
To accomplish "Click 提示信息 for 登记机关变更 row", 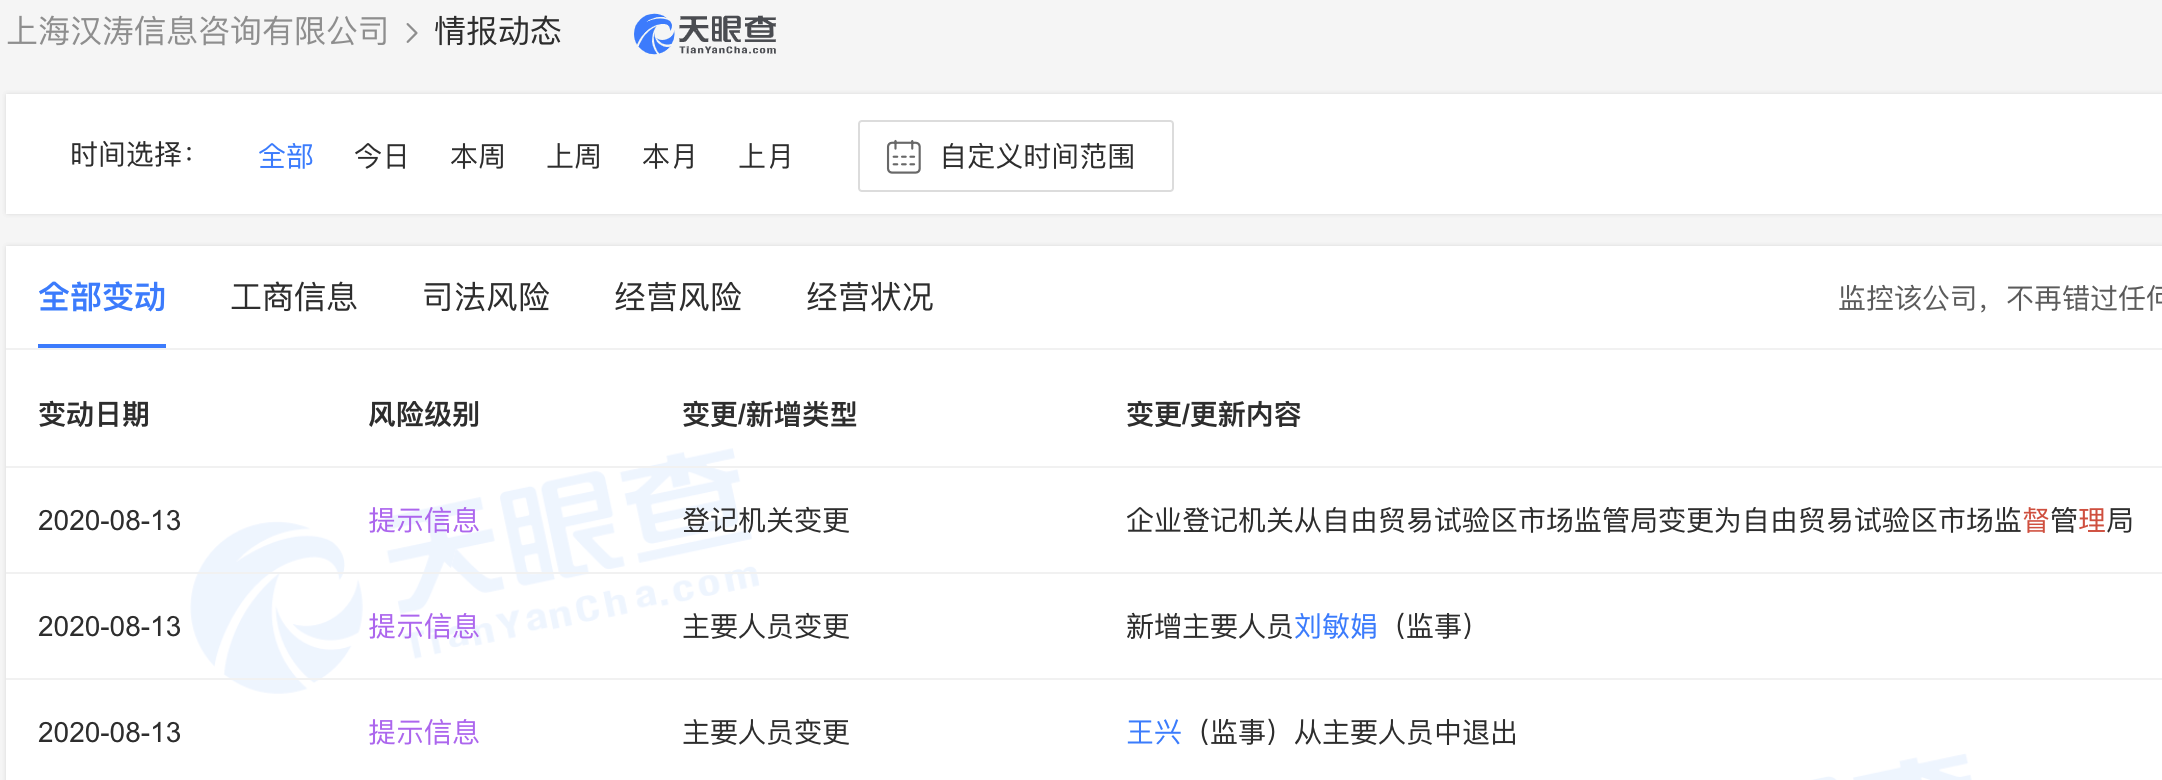I will coord(423,521).
